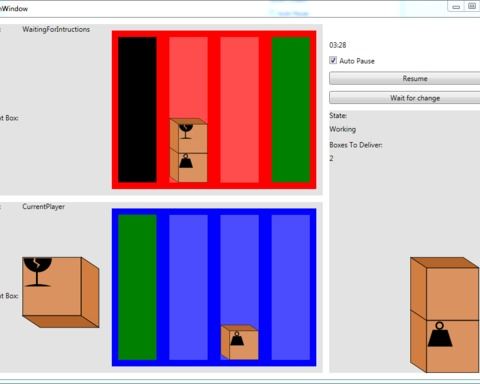Click the plain top box in delivery stack
The width and height of the screenshot is (480, 384).
(445, 289)
